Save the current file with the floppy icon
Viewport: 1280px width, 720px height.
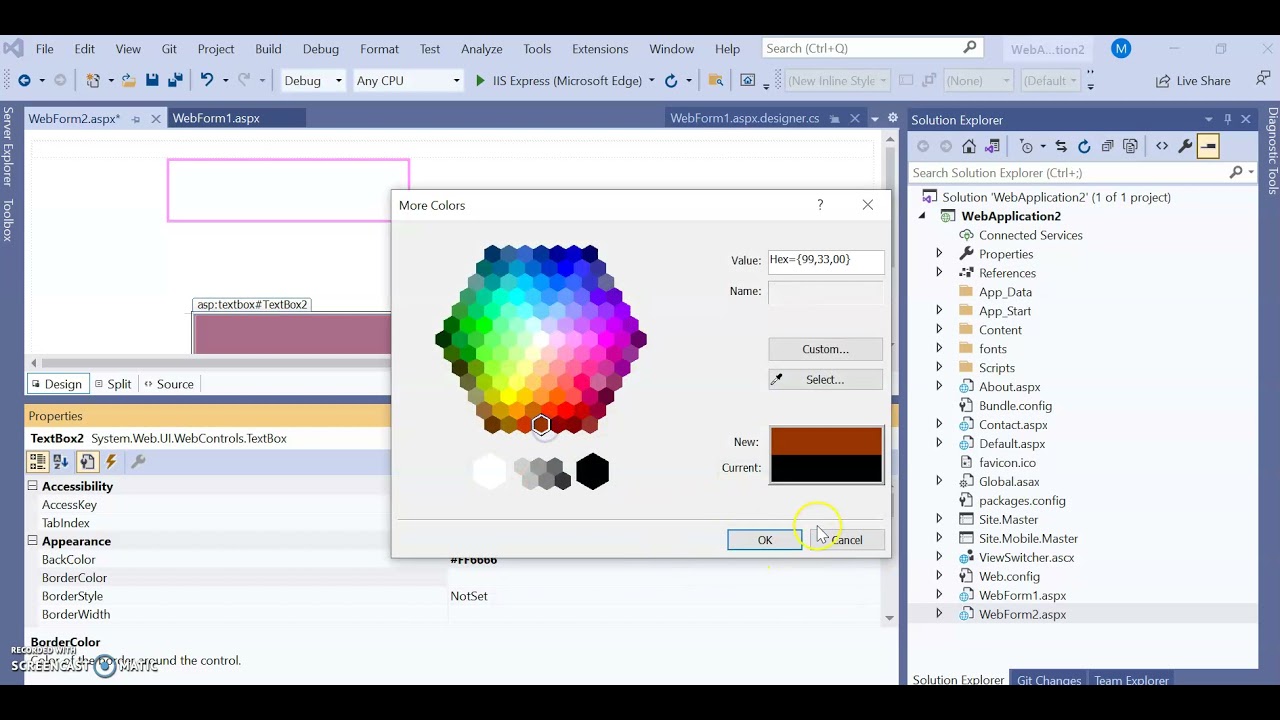tap(152, 81)
